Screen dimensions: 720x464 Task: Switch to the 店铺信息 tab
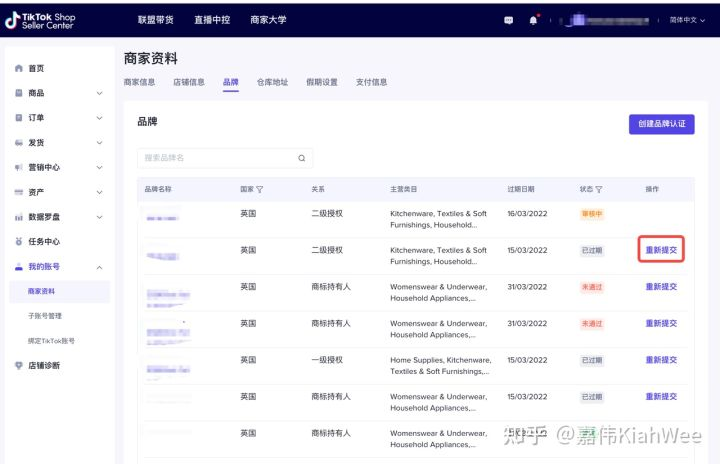pyautogui.click(x=189, y=82)
